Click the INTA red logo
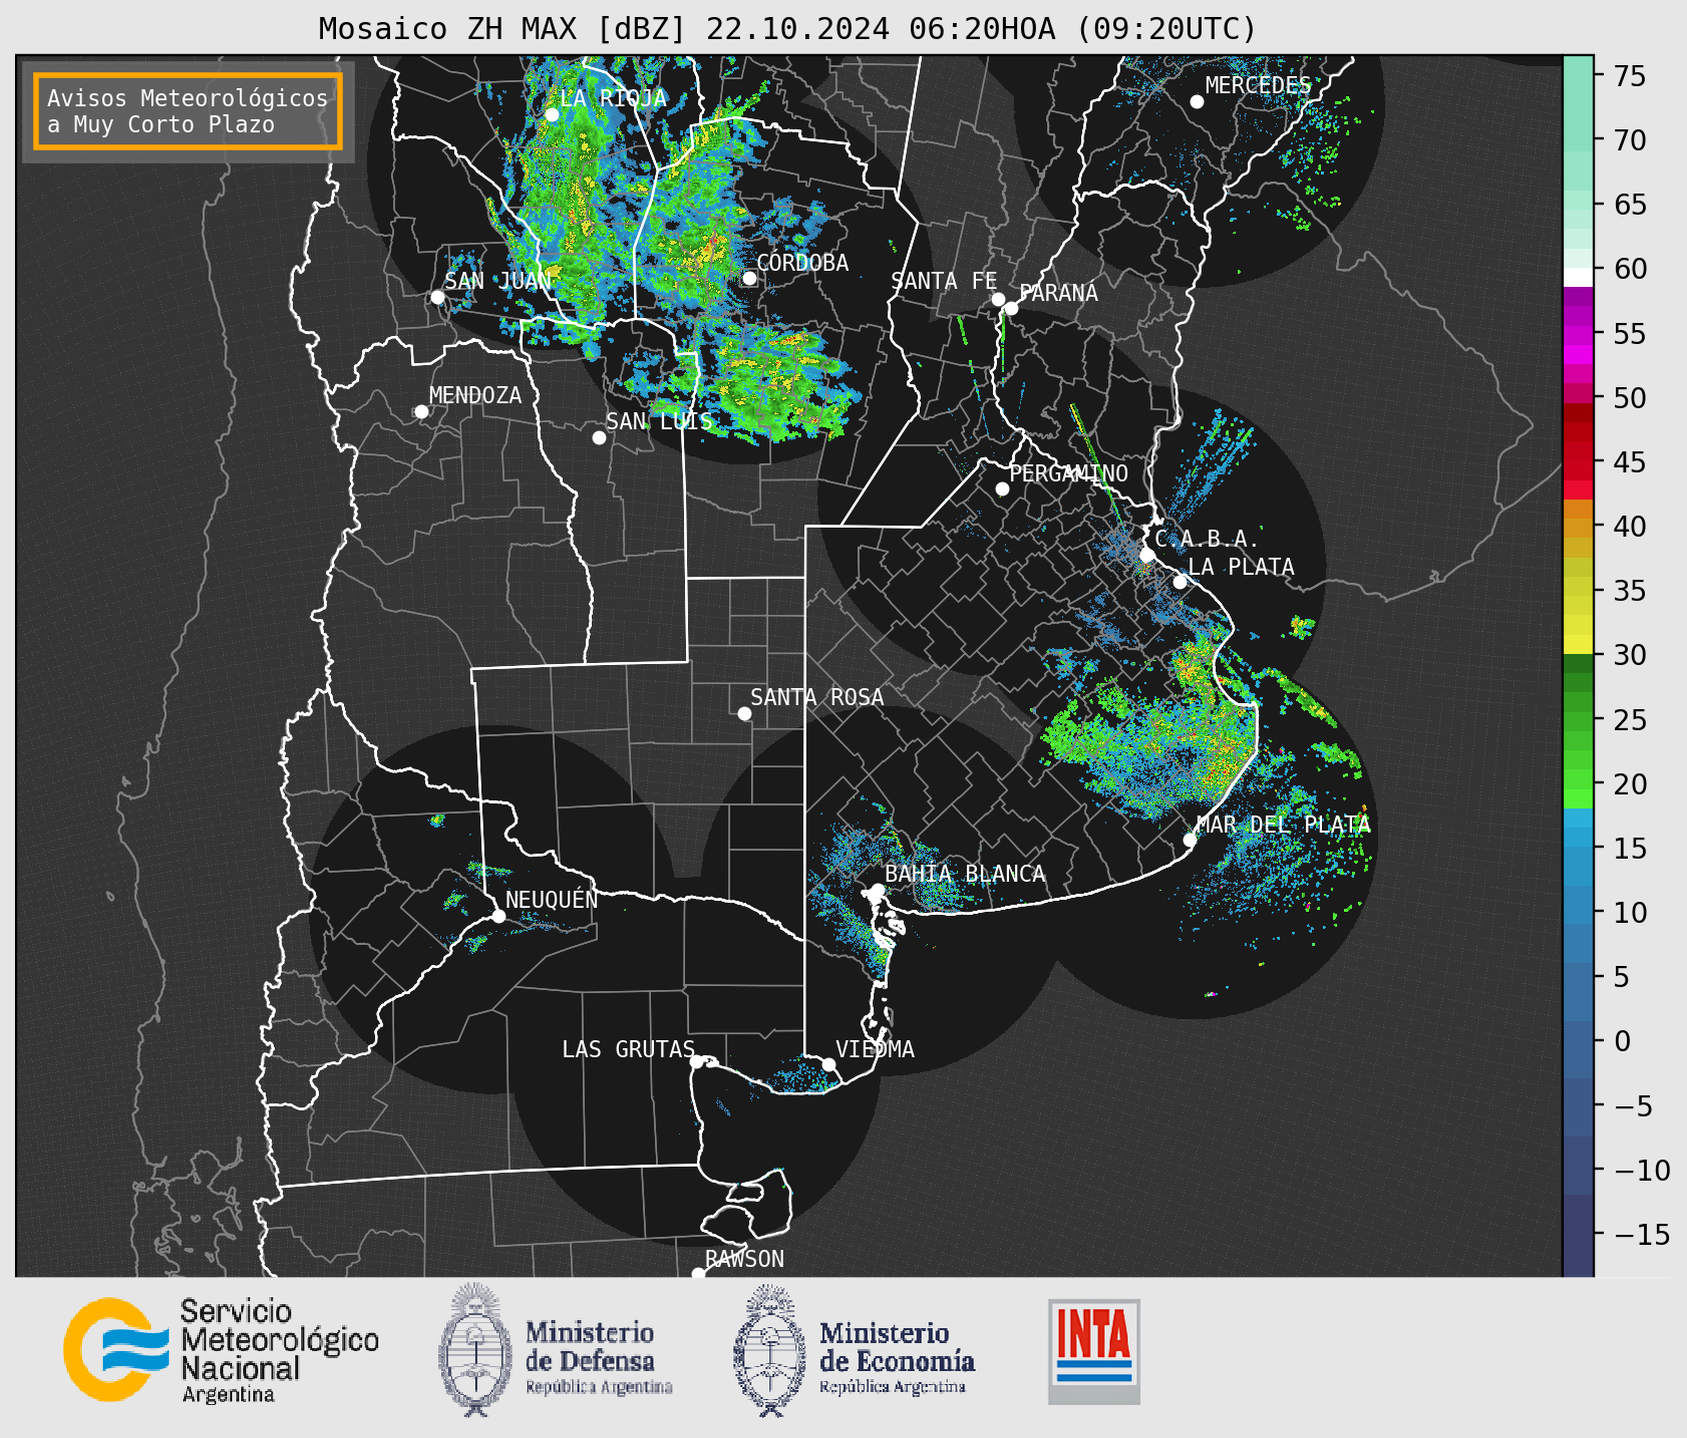1687x1438 pixels. pyautogui.click(x=1094, y=1351)
